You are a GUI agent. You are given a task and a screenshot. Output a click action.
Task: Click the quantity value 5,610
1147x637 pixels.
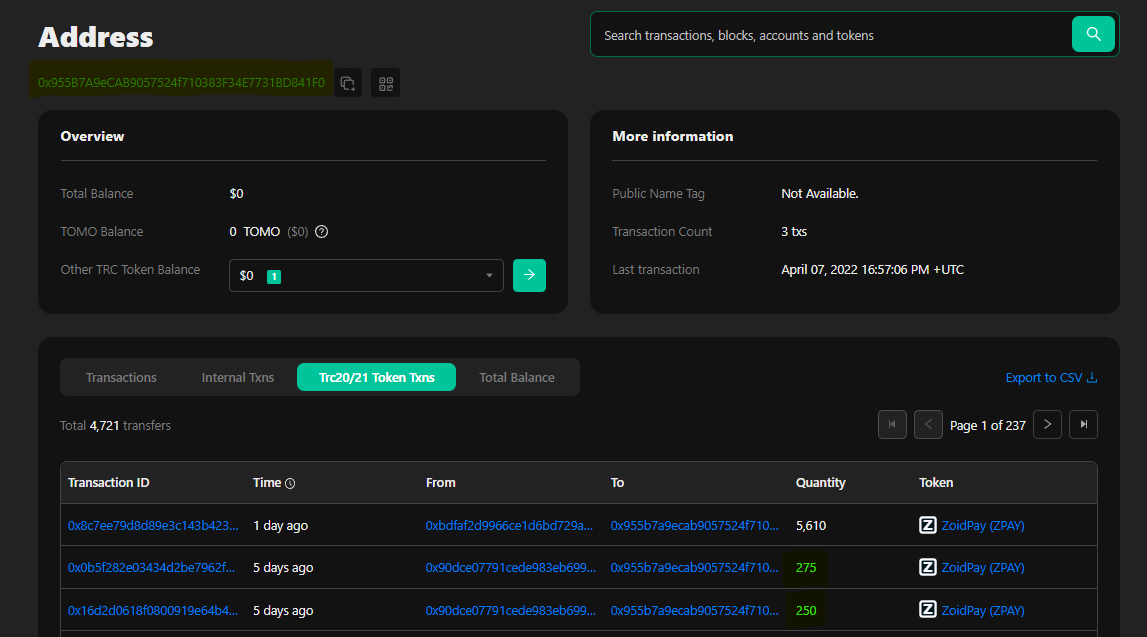(811, 526)
